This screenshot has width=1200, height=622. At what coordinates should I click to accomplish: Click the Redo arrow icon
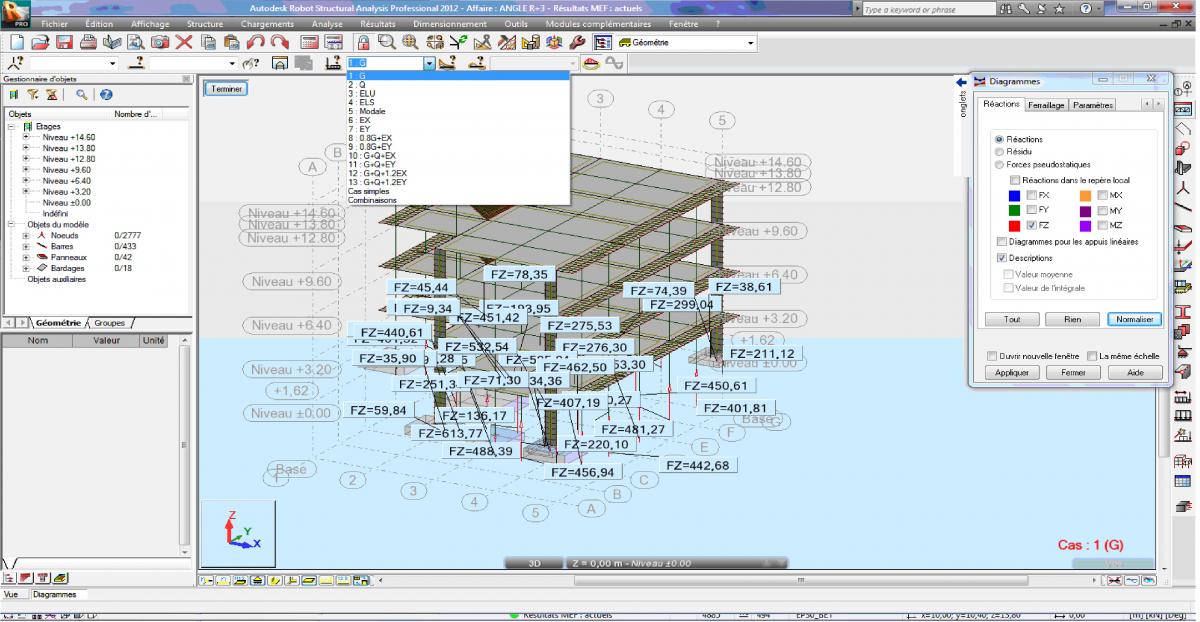tap(280, 43)
